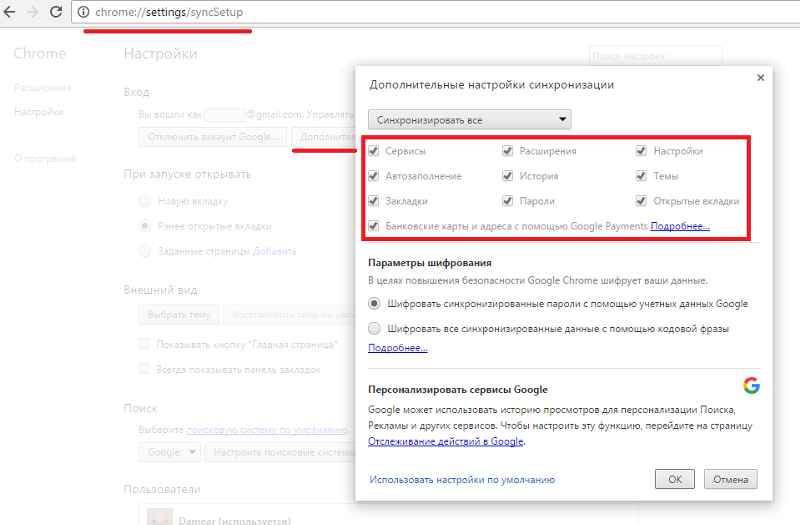The height and width of the screenshot is (525, 800).
Task: Toggle the История checkbox
Action: pyautogui.click(x=508, y=176)
